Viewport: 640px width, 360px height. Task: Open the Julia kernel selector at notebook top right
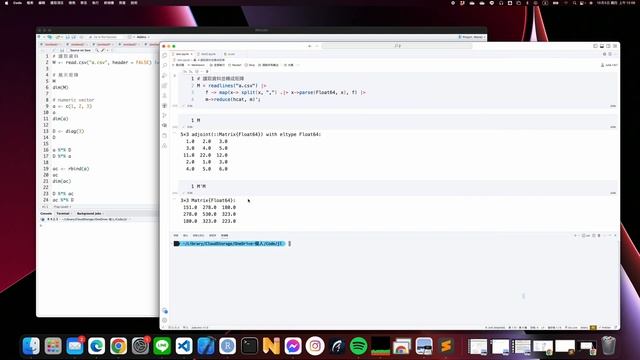(x=609, y=65)
